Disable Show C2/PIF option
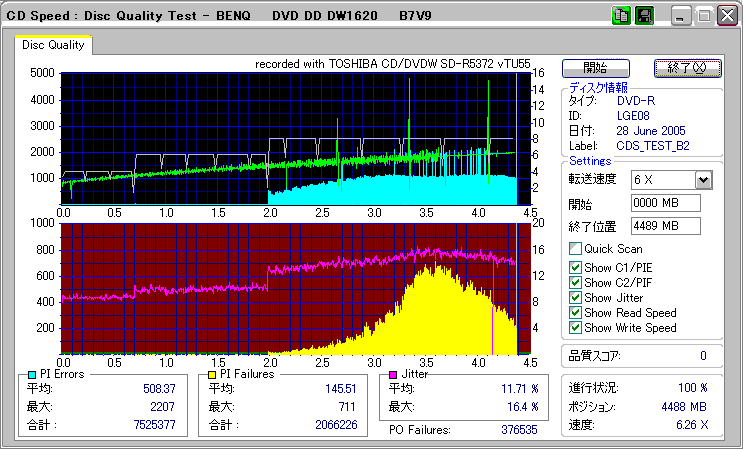The image size is (743, 449). (575, 283)
